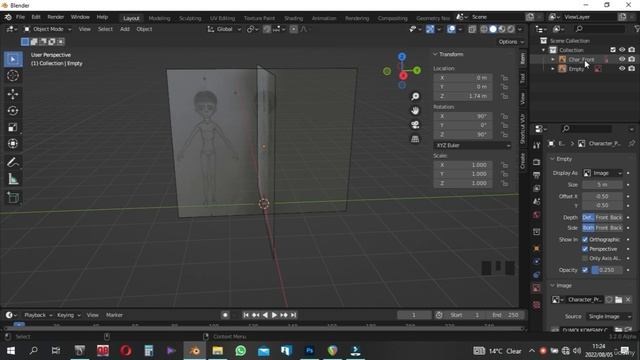Image resolution: width=640 pixels, height=360 pixels.
Task: Toggle the Collection exclude checkbox
Action: 613,50
